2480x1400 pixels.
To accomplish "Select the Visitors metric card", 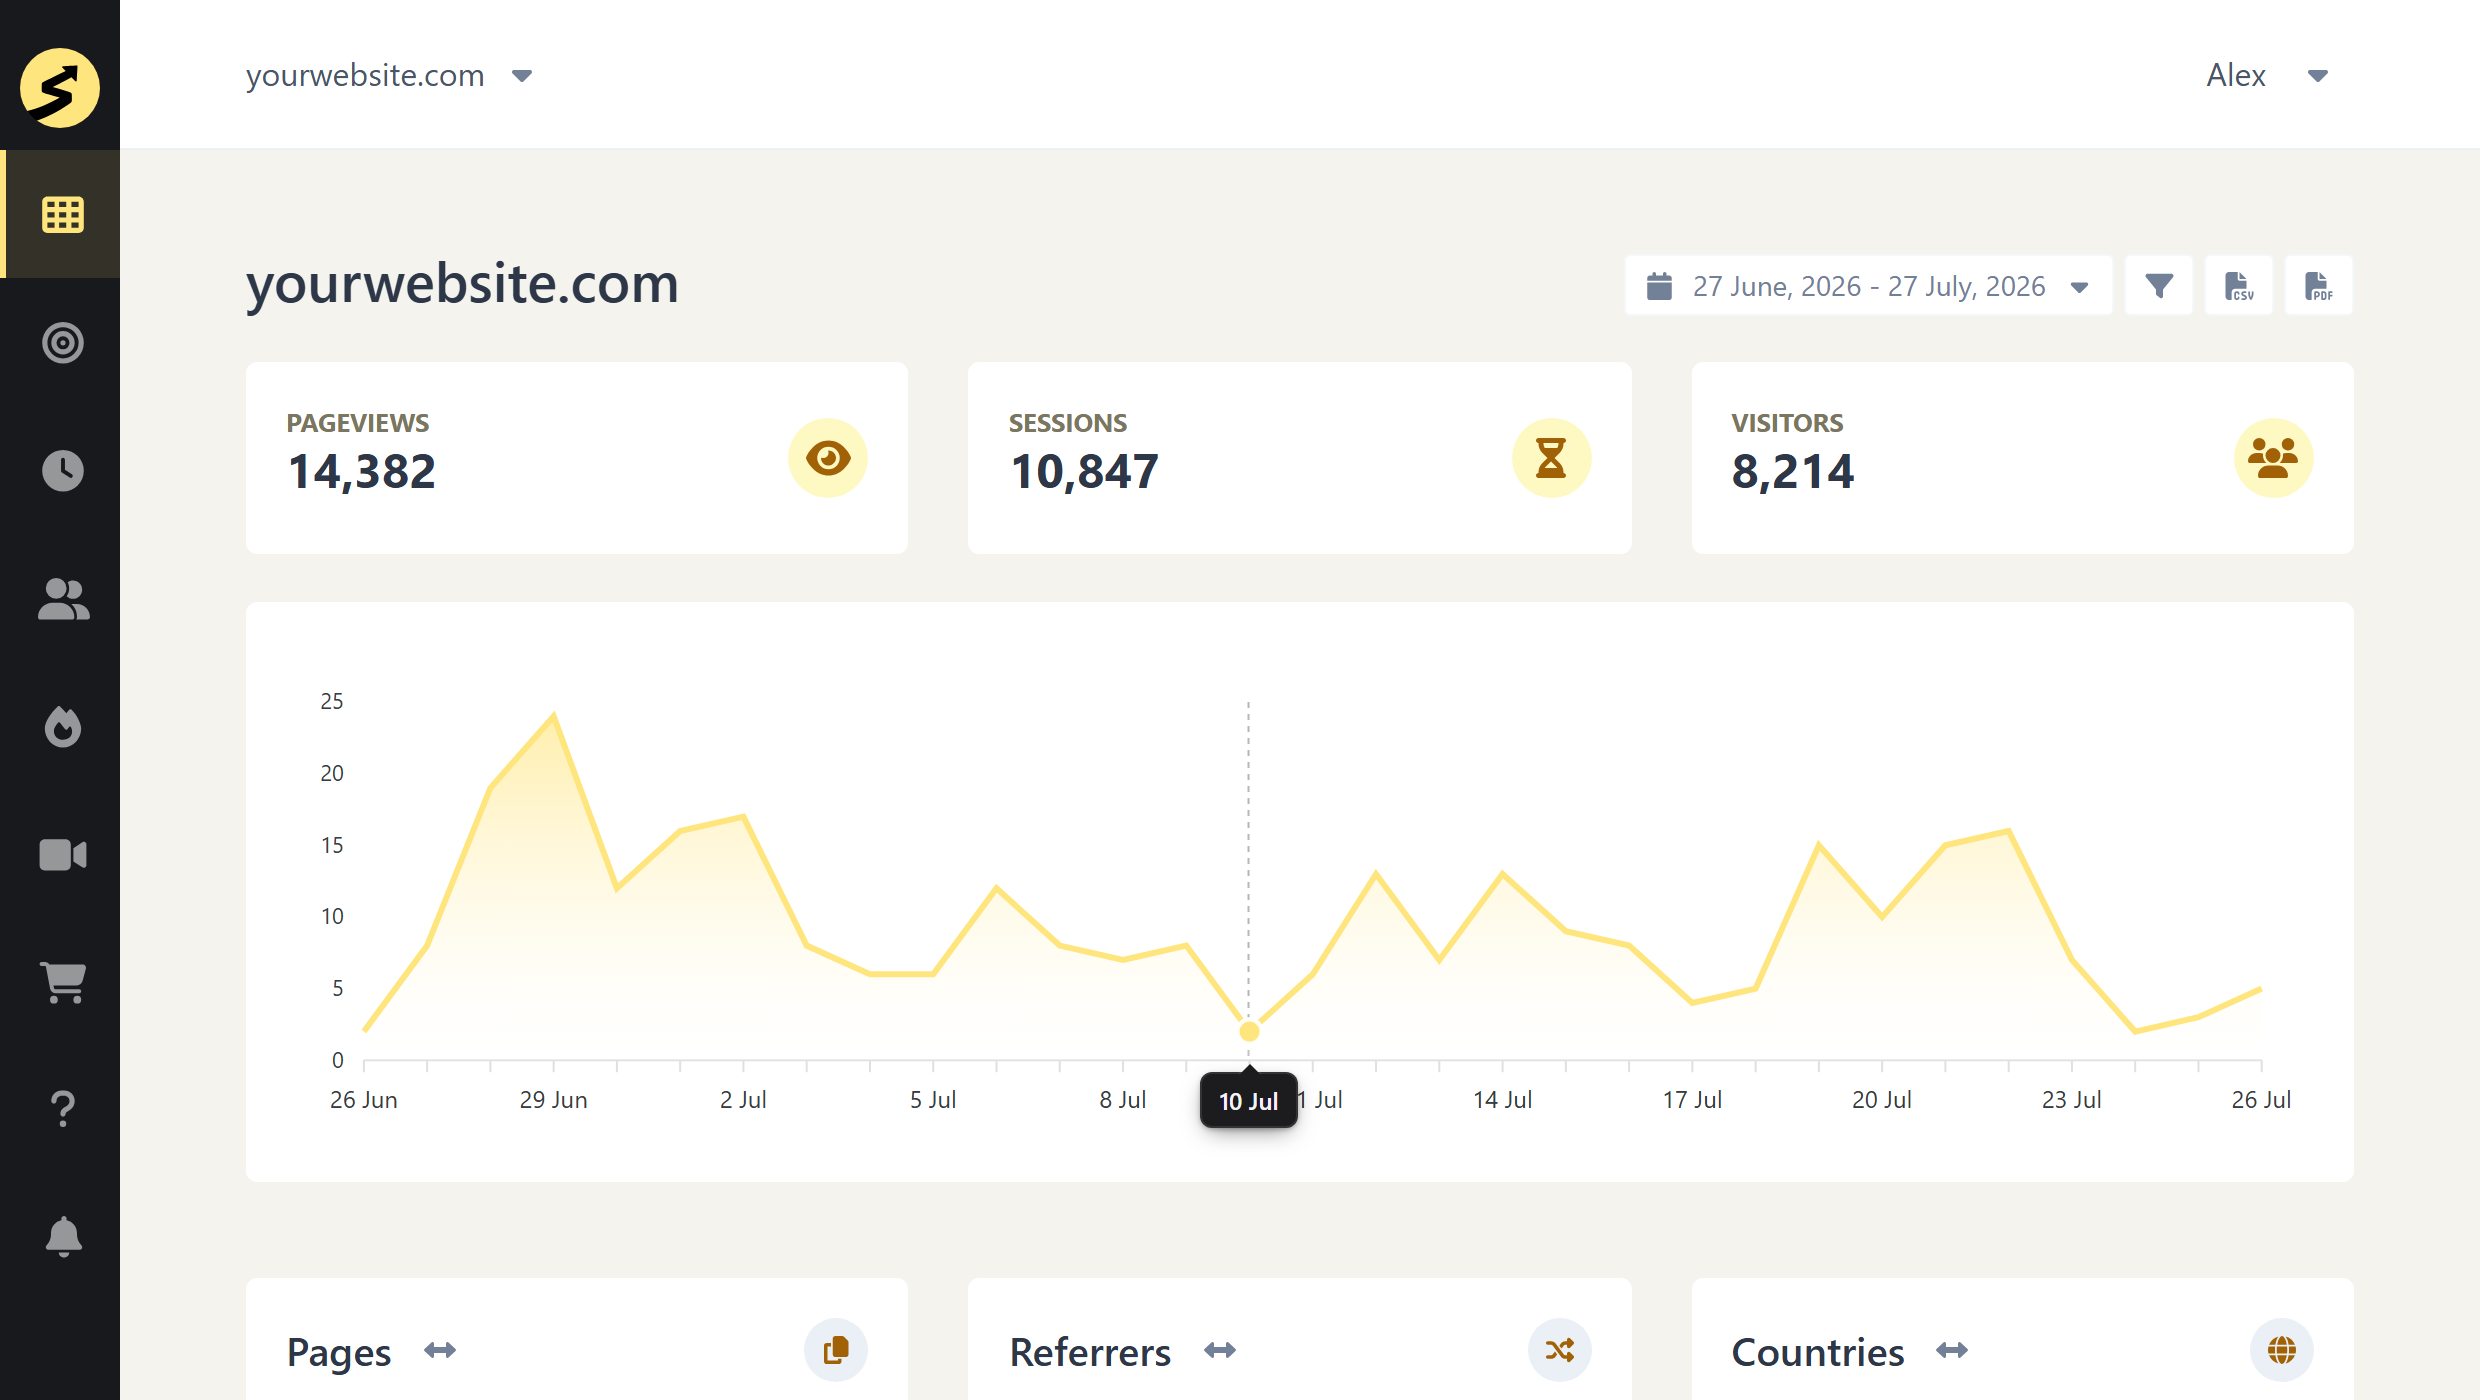I will click(x=2022, y=458).
